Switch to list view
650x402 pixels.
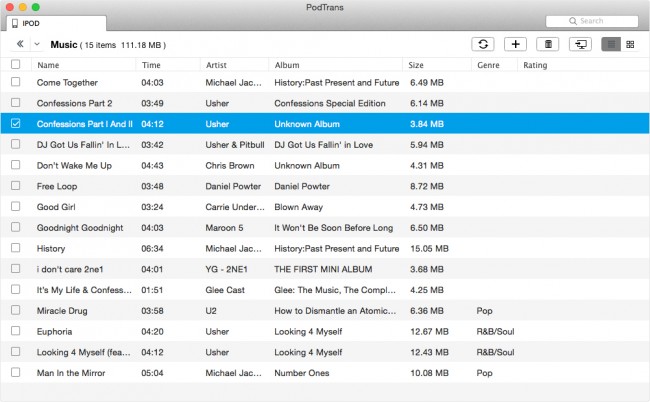(611, 44)
